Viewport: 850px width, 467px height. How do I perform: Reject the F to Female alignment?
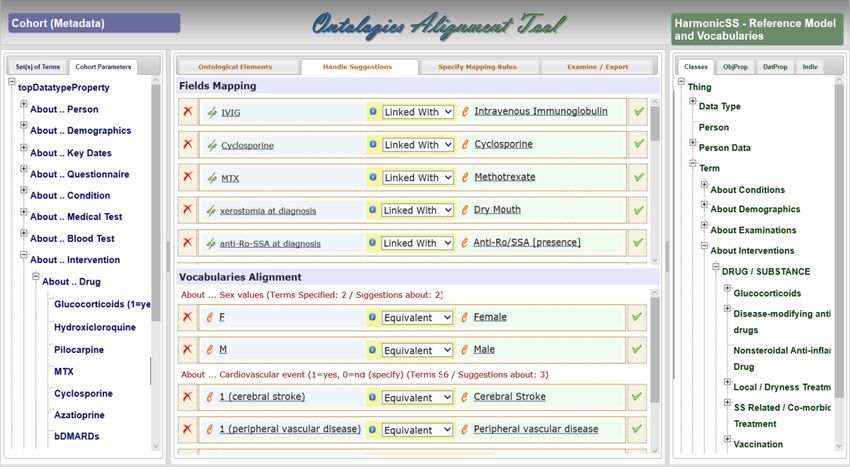click(x=188, y=317)
